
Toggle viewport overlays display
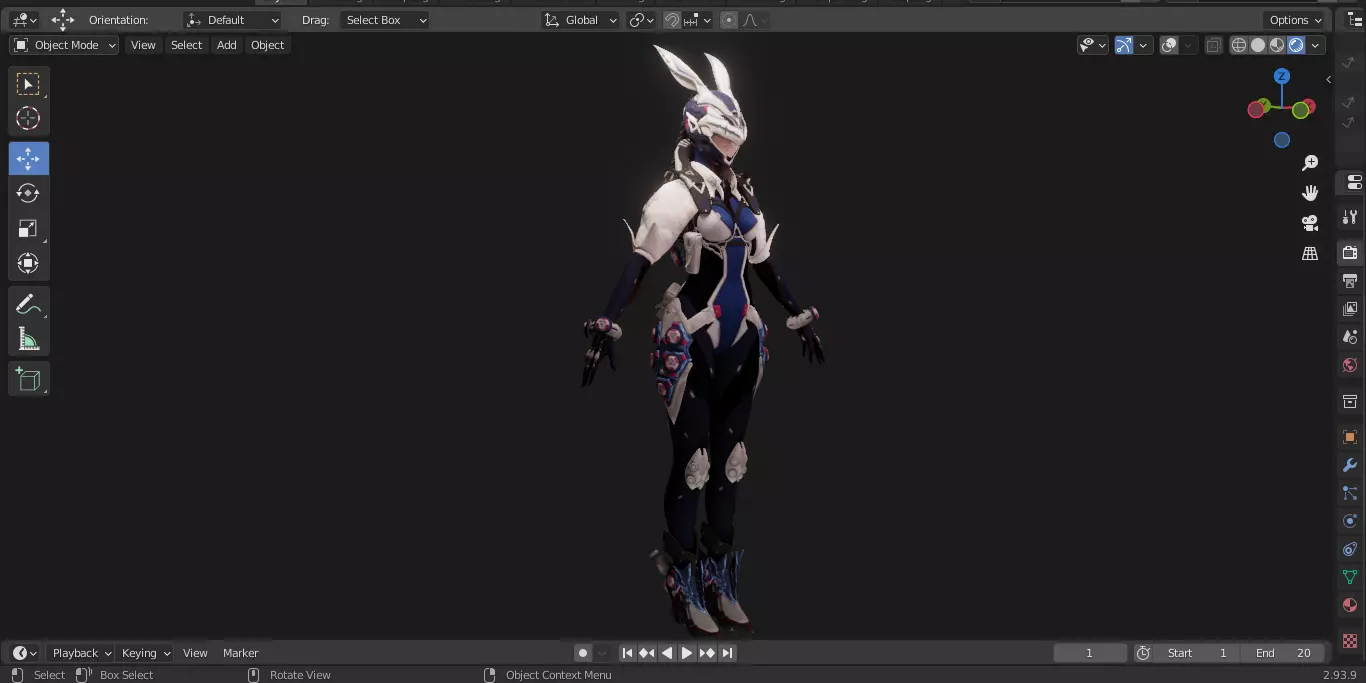coord(1169,45)
